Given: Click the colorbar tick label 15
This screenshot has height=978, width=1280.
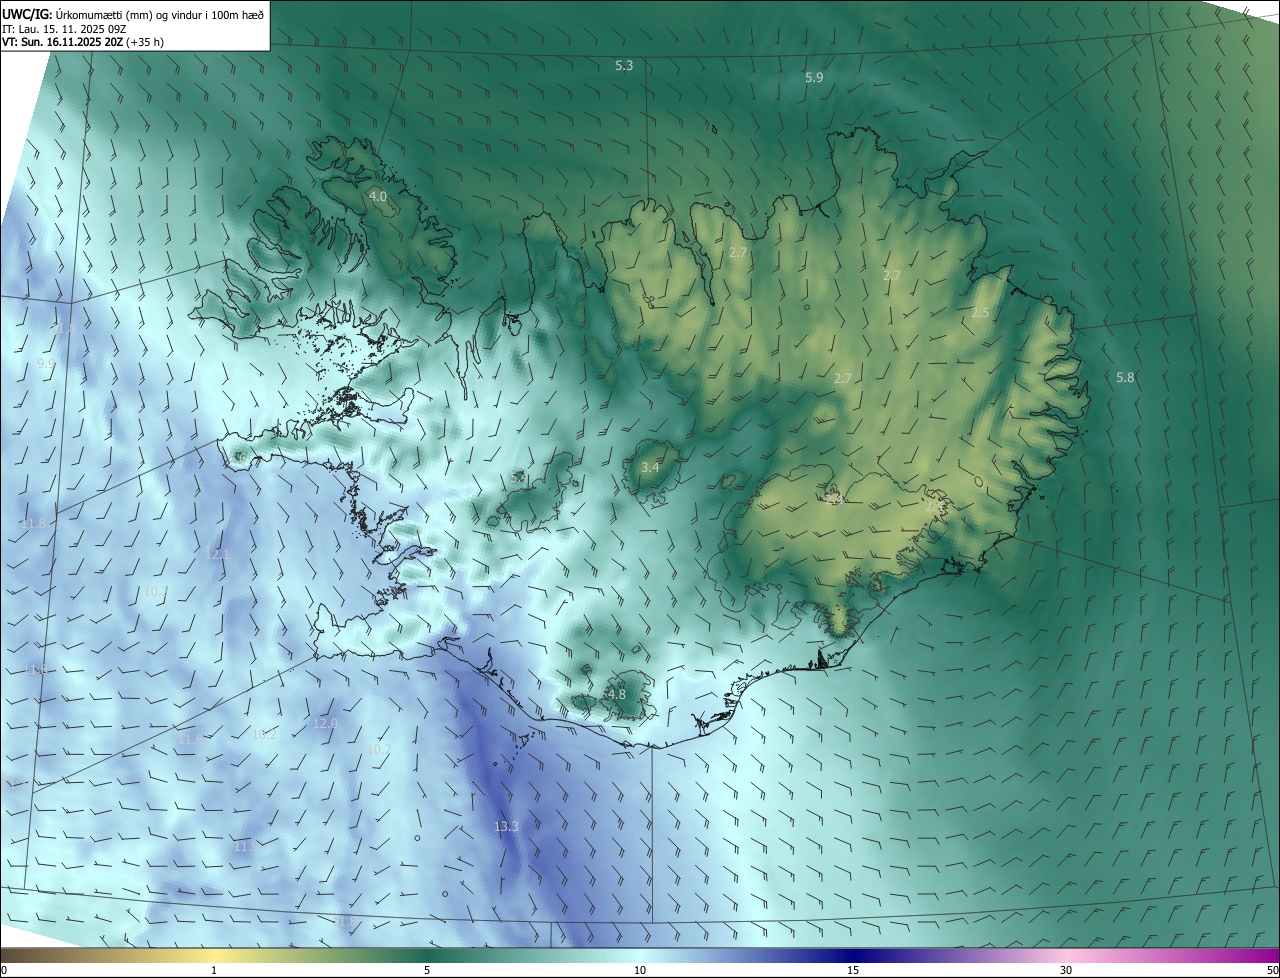Looking at the screenshot, I should (853, 970).
